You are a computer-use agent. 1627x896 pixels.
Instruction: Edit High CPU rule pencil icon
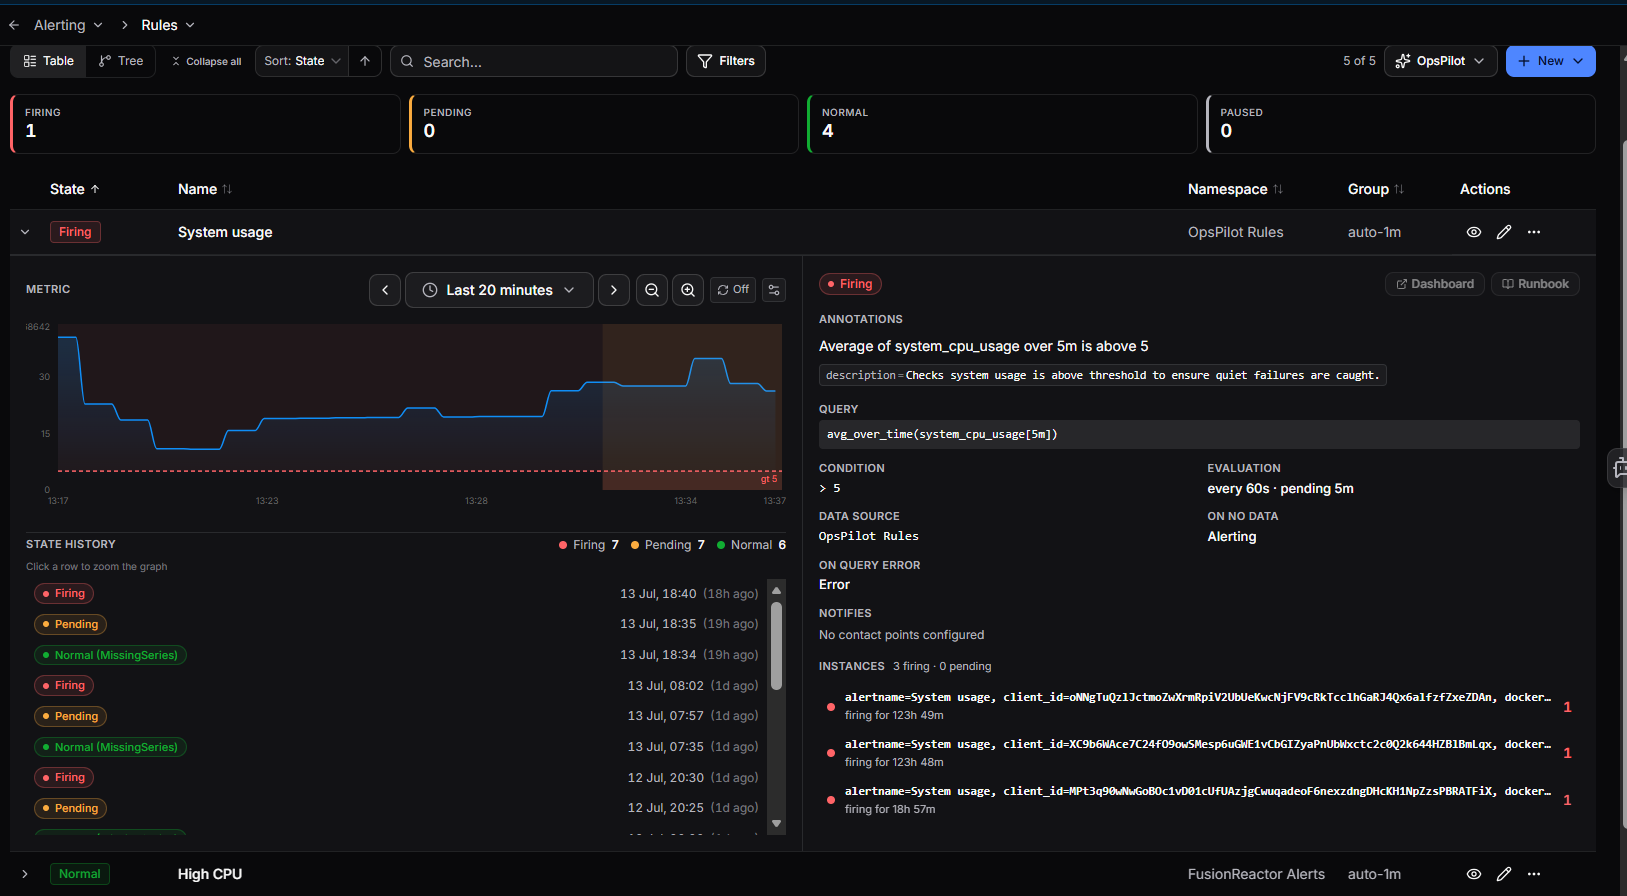click(1504, 874)
